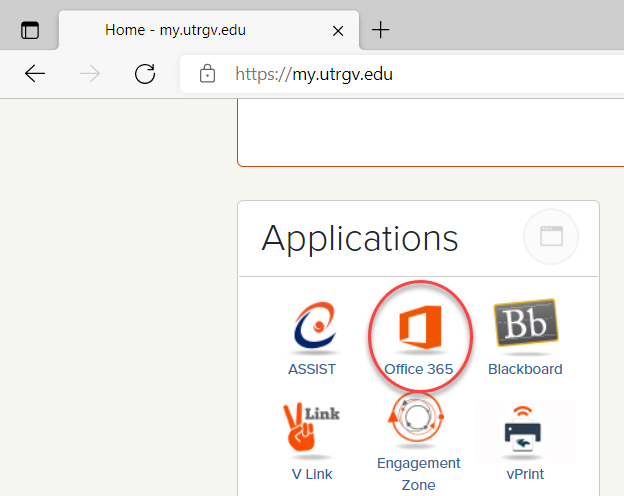This screenshot has height=496, width=624.
Task: Click the Applications heading text
Action: point(360,238)
